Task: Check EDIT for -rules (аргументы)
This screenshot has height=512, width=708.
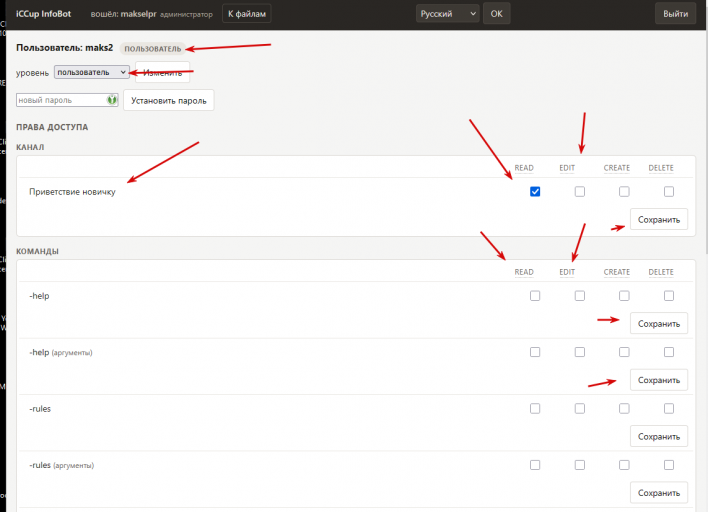Action: click(580, 465)
